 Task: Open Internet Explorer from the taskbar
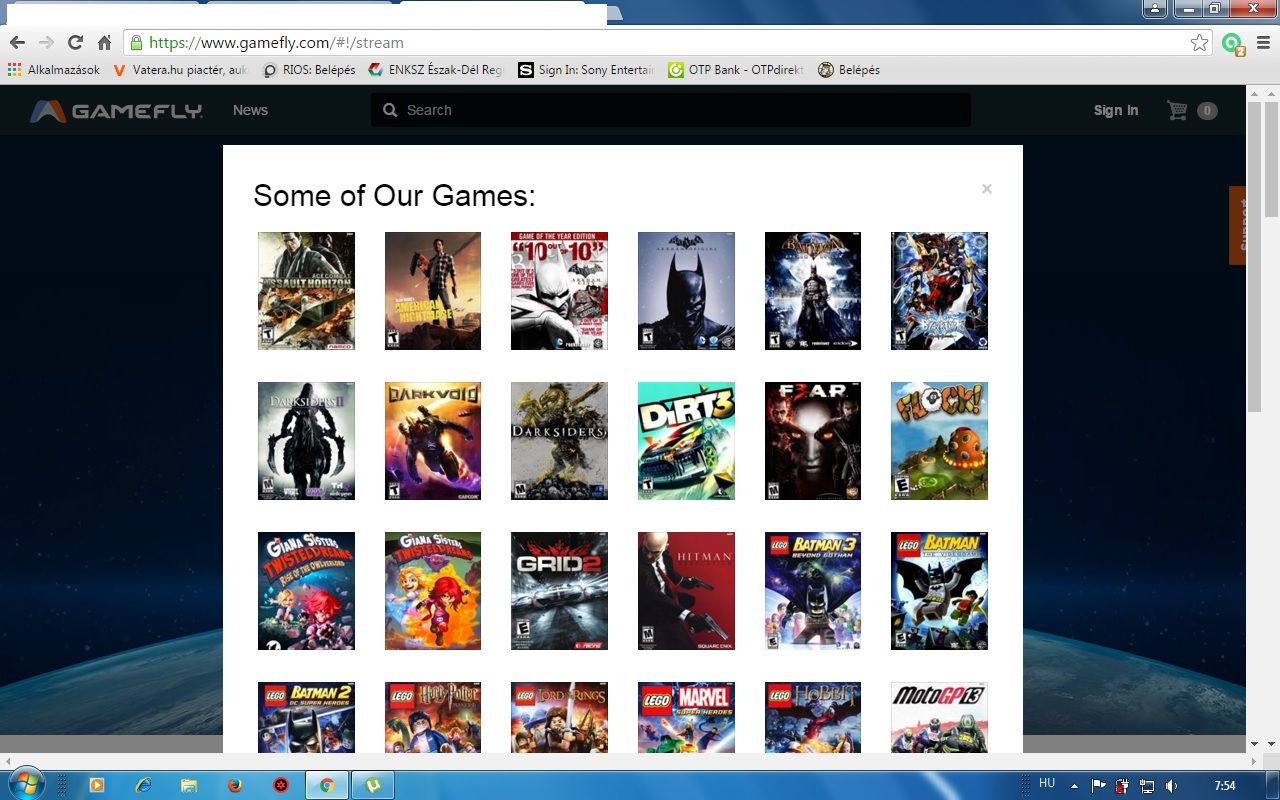click(x=143, y=785)
